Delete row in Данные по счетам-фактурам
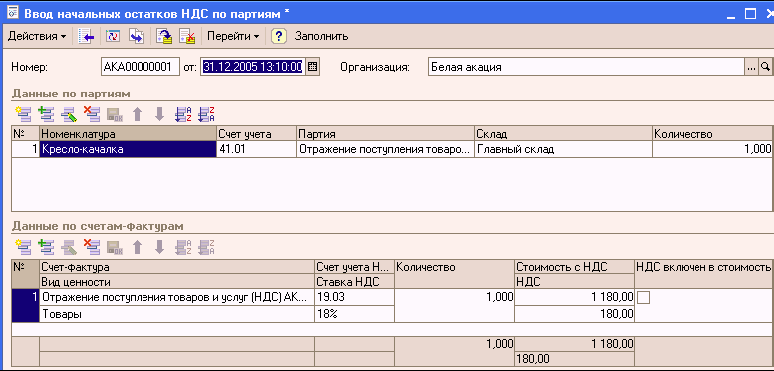The width and height of the screenshot is (774, 371). tap(92, 246)
